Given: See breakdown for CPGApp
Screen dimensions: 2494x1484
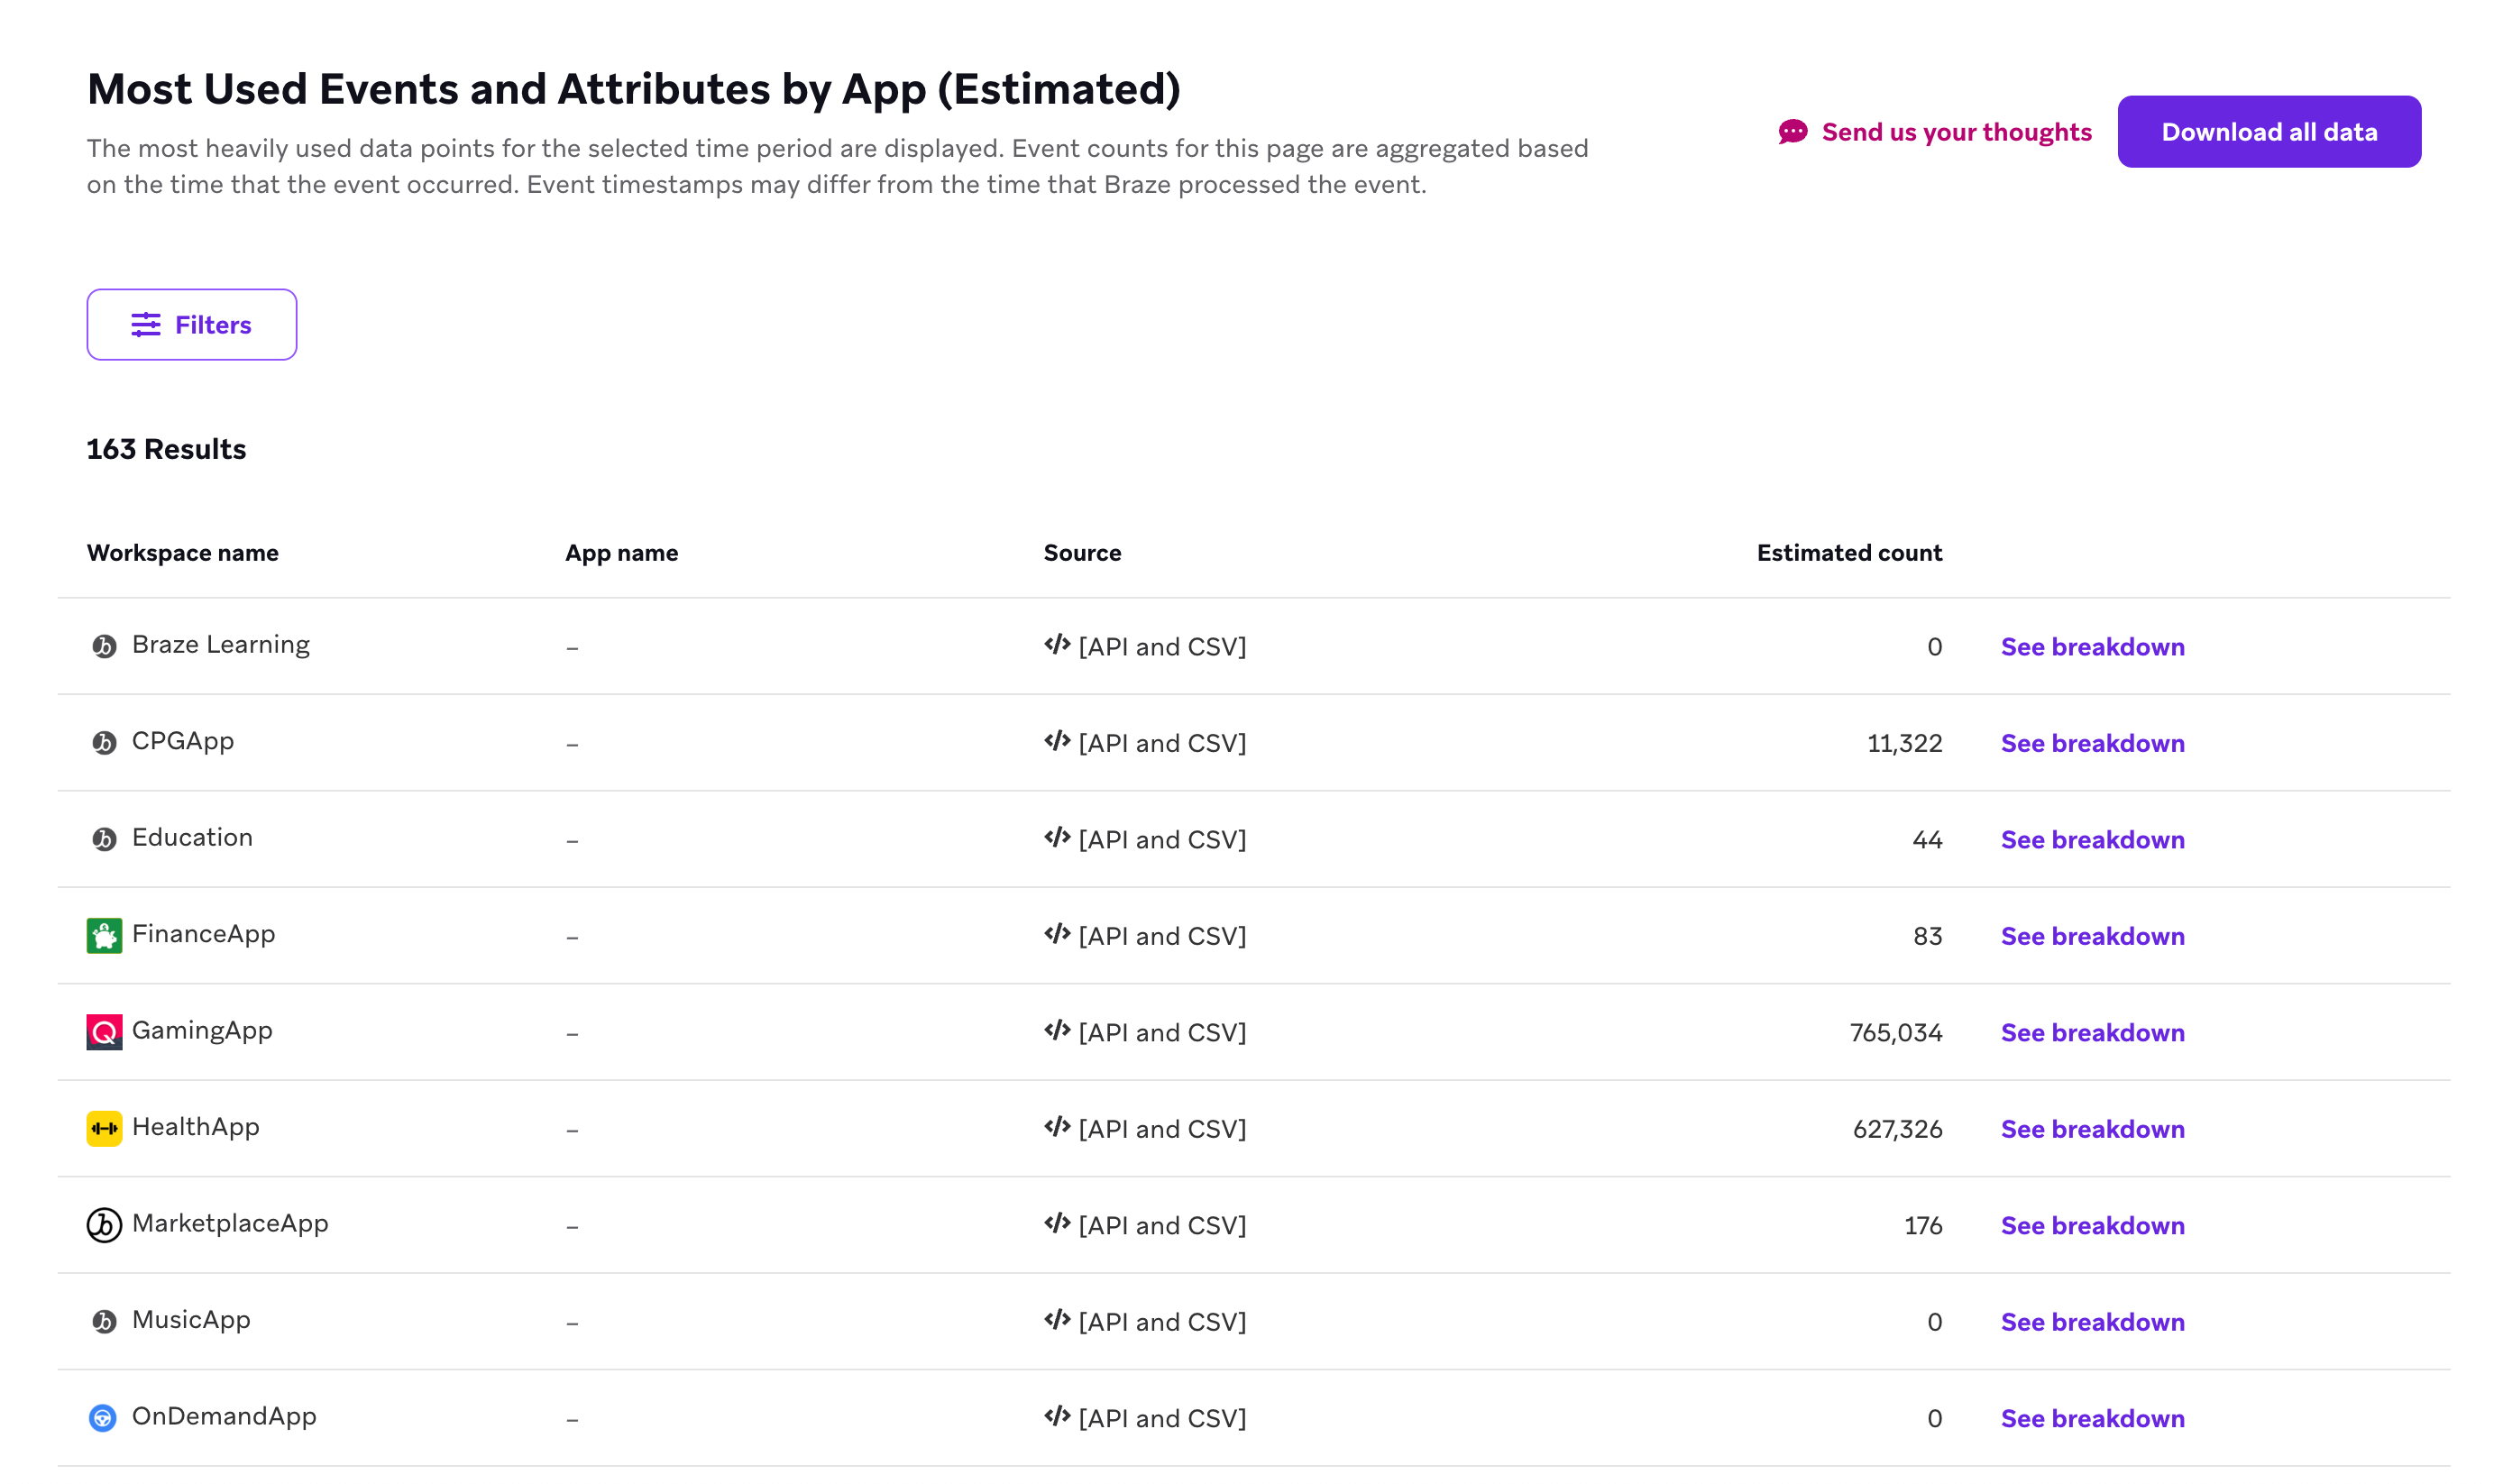Looking at the screenshot, I should tap(2092, 742).
